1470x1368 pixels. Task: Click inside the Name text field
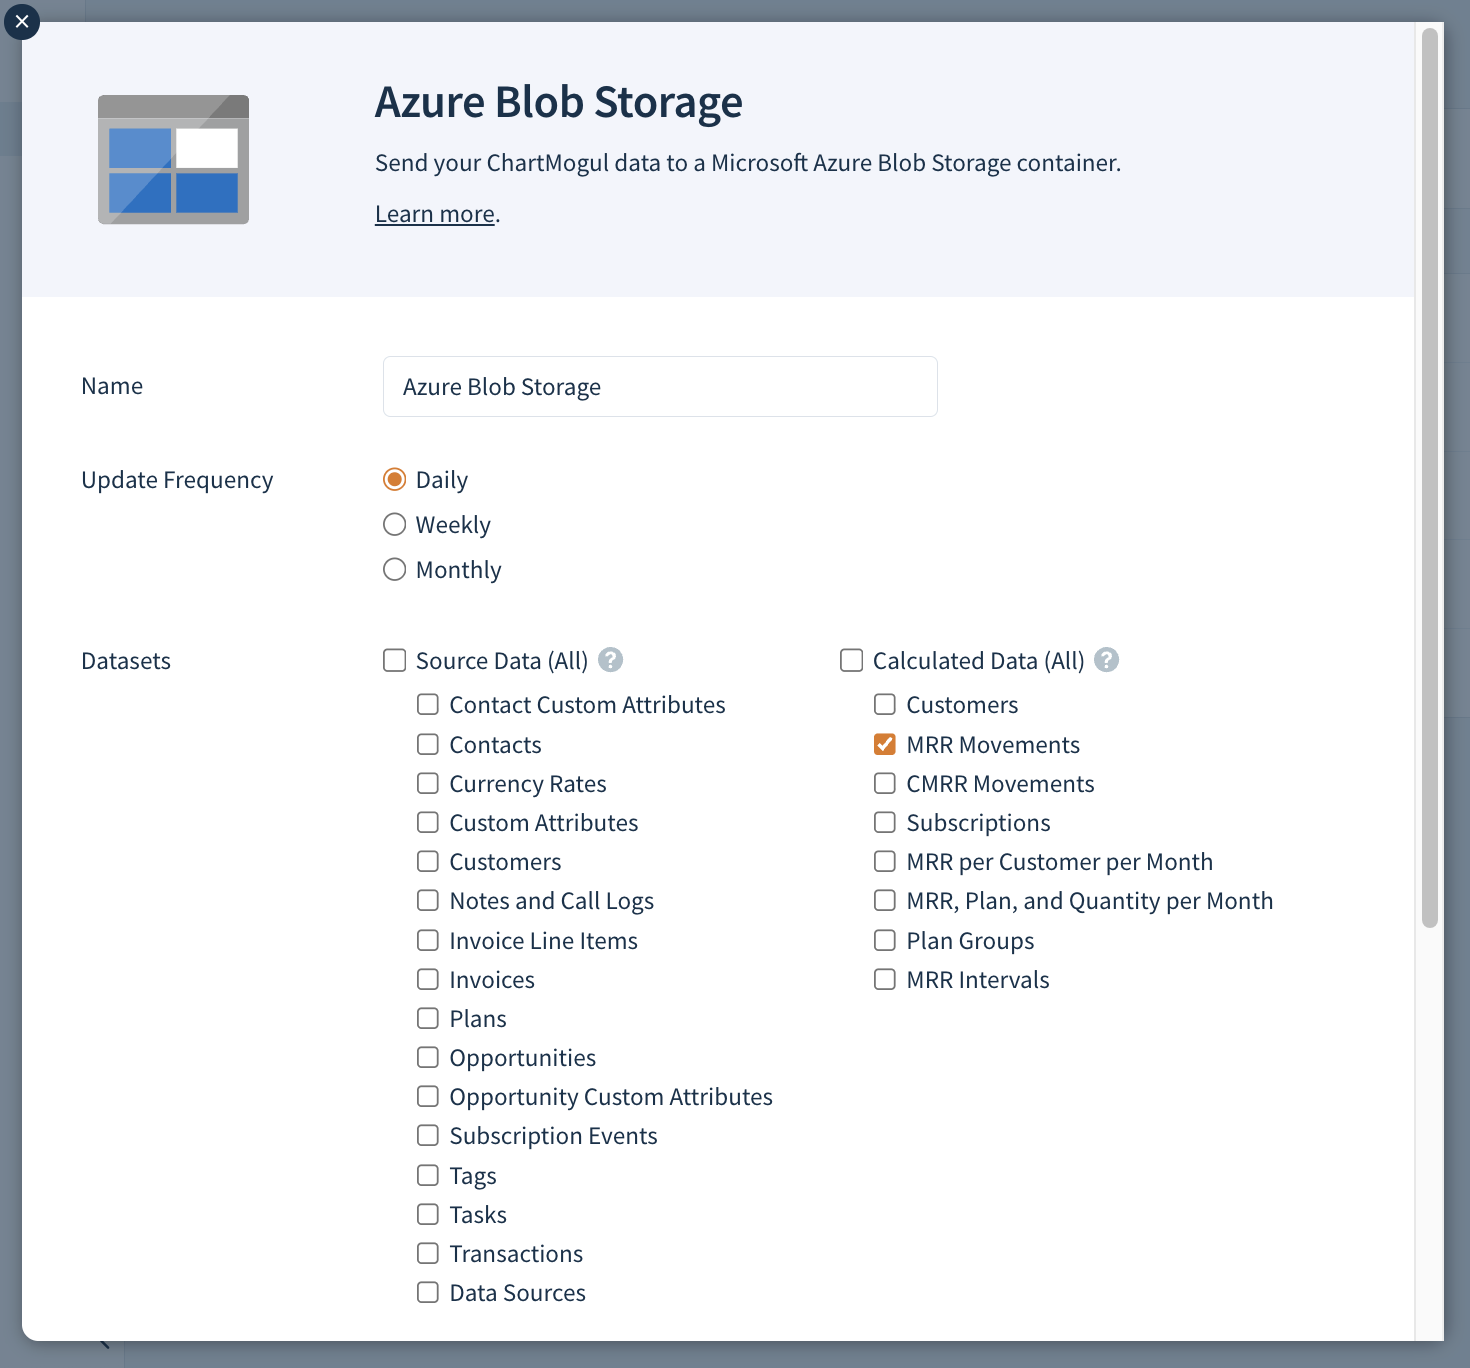(659, 386)
